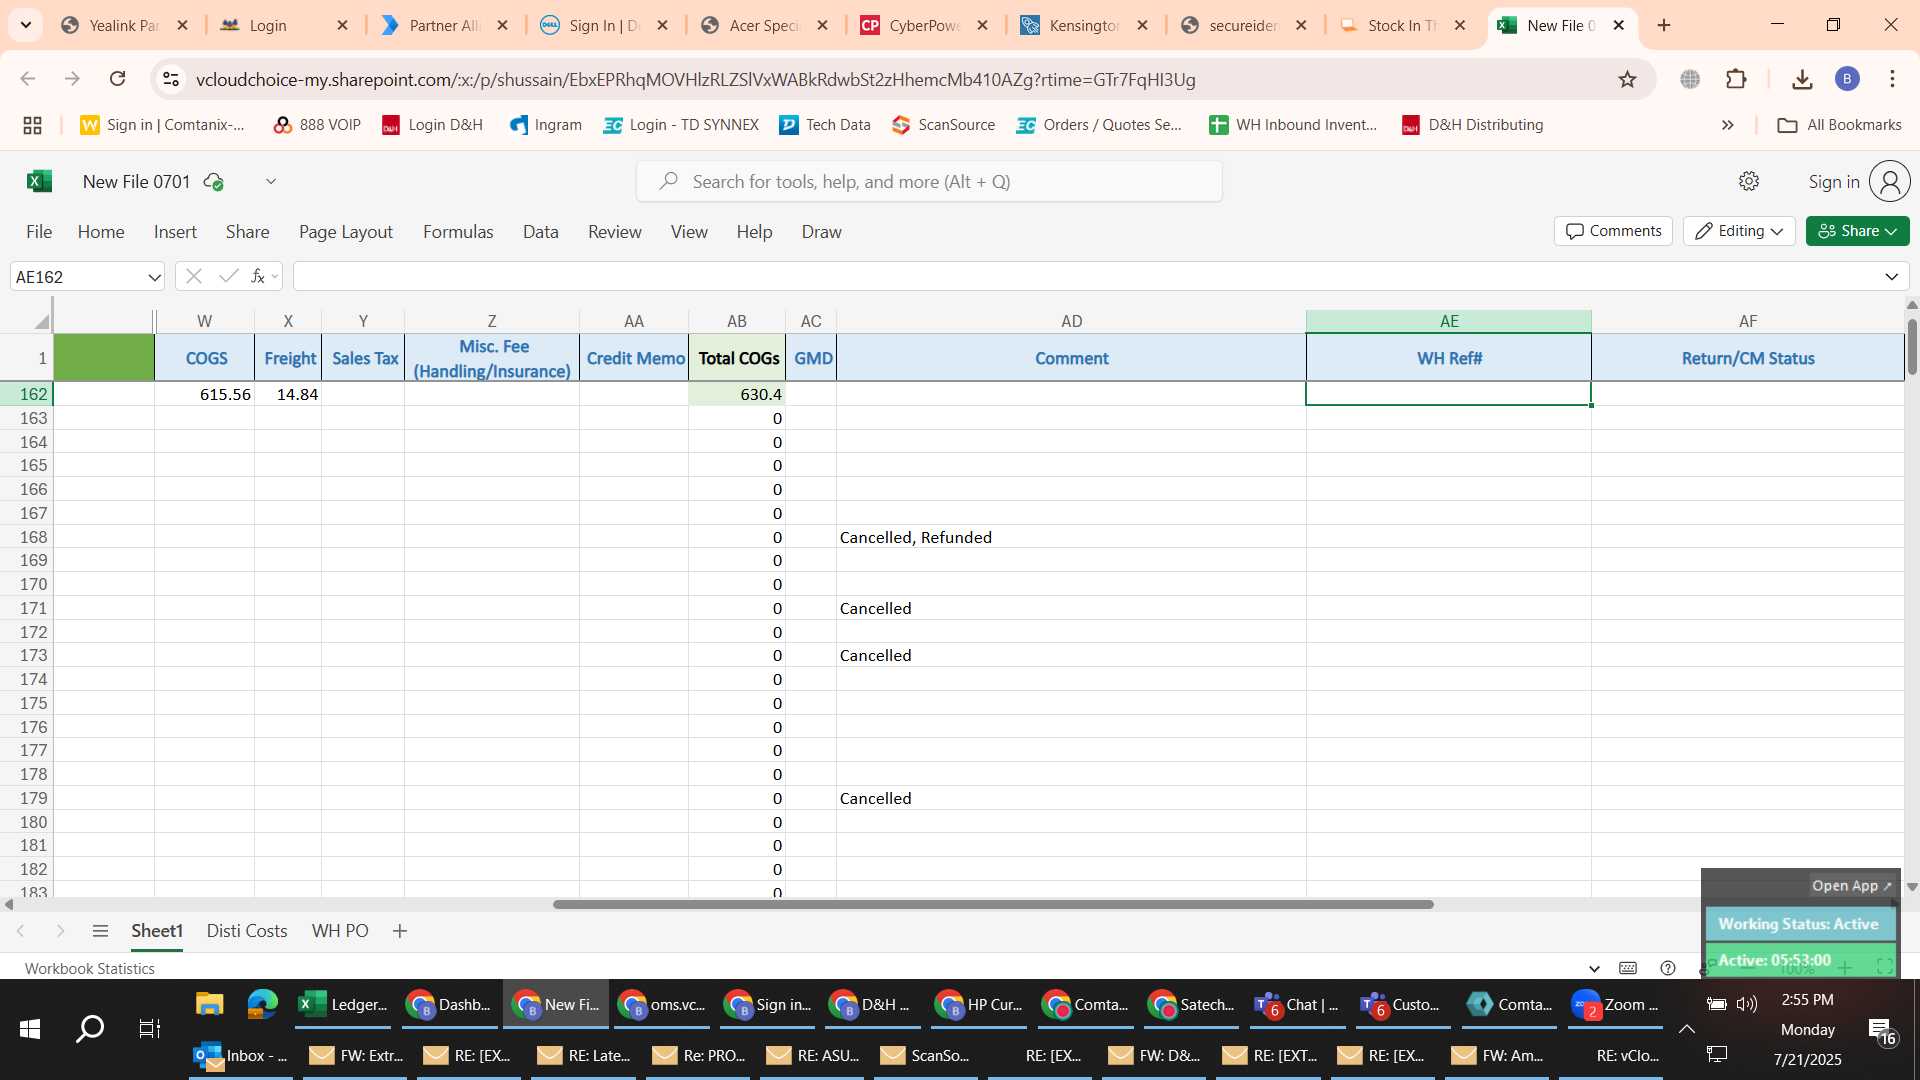The image size is (1920, 1080).
Task: Show more bookmarks chevron
Action: (1727, 125)
